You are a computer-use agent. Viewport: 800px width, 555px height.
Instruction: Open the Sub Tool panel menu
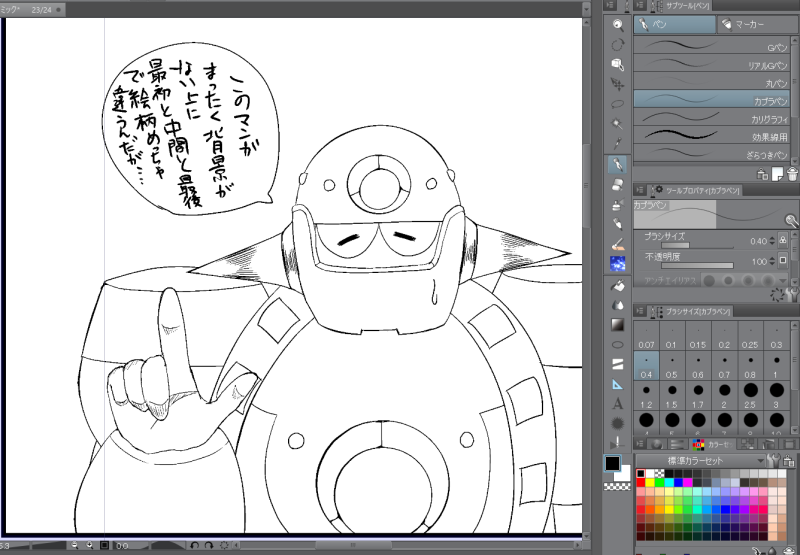coord(640,6)
